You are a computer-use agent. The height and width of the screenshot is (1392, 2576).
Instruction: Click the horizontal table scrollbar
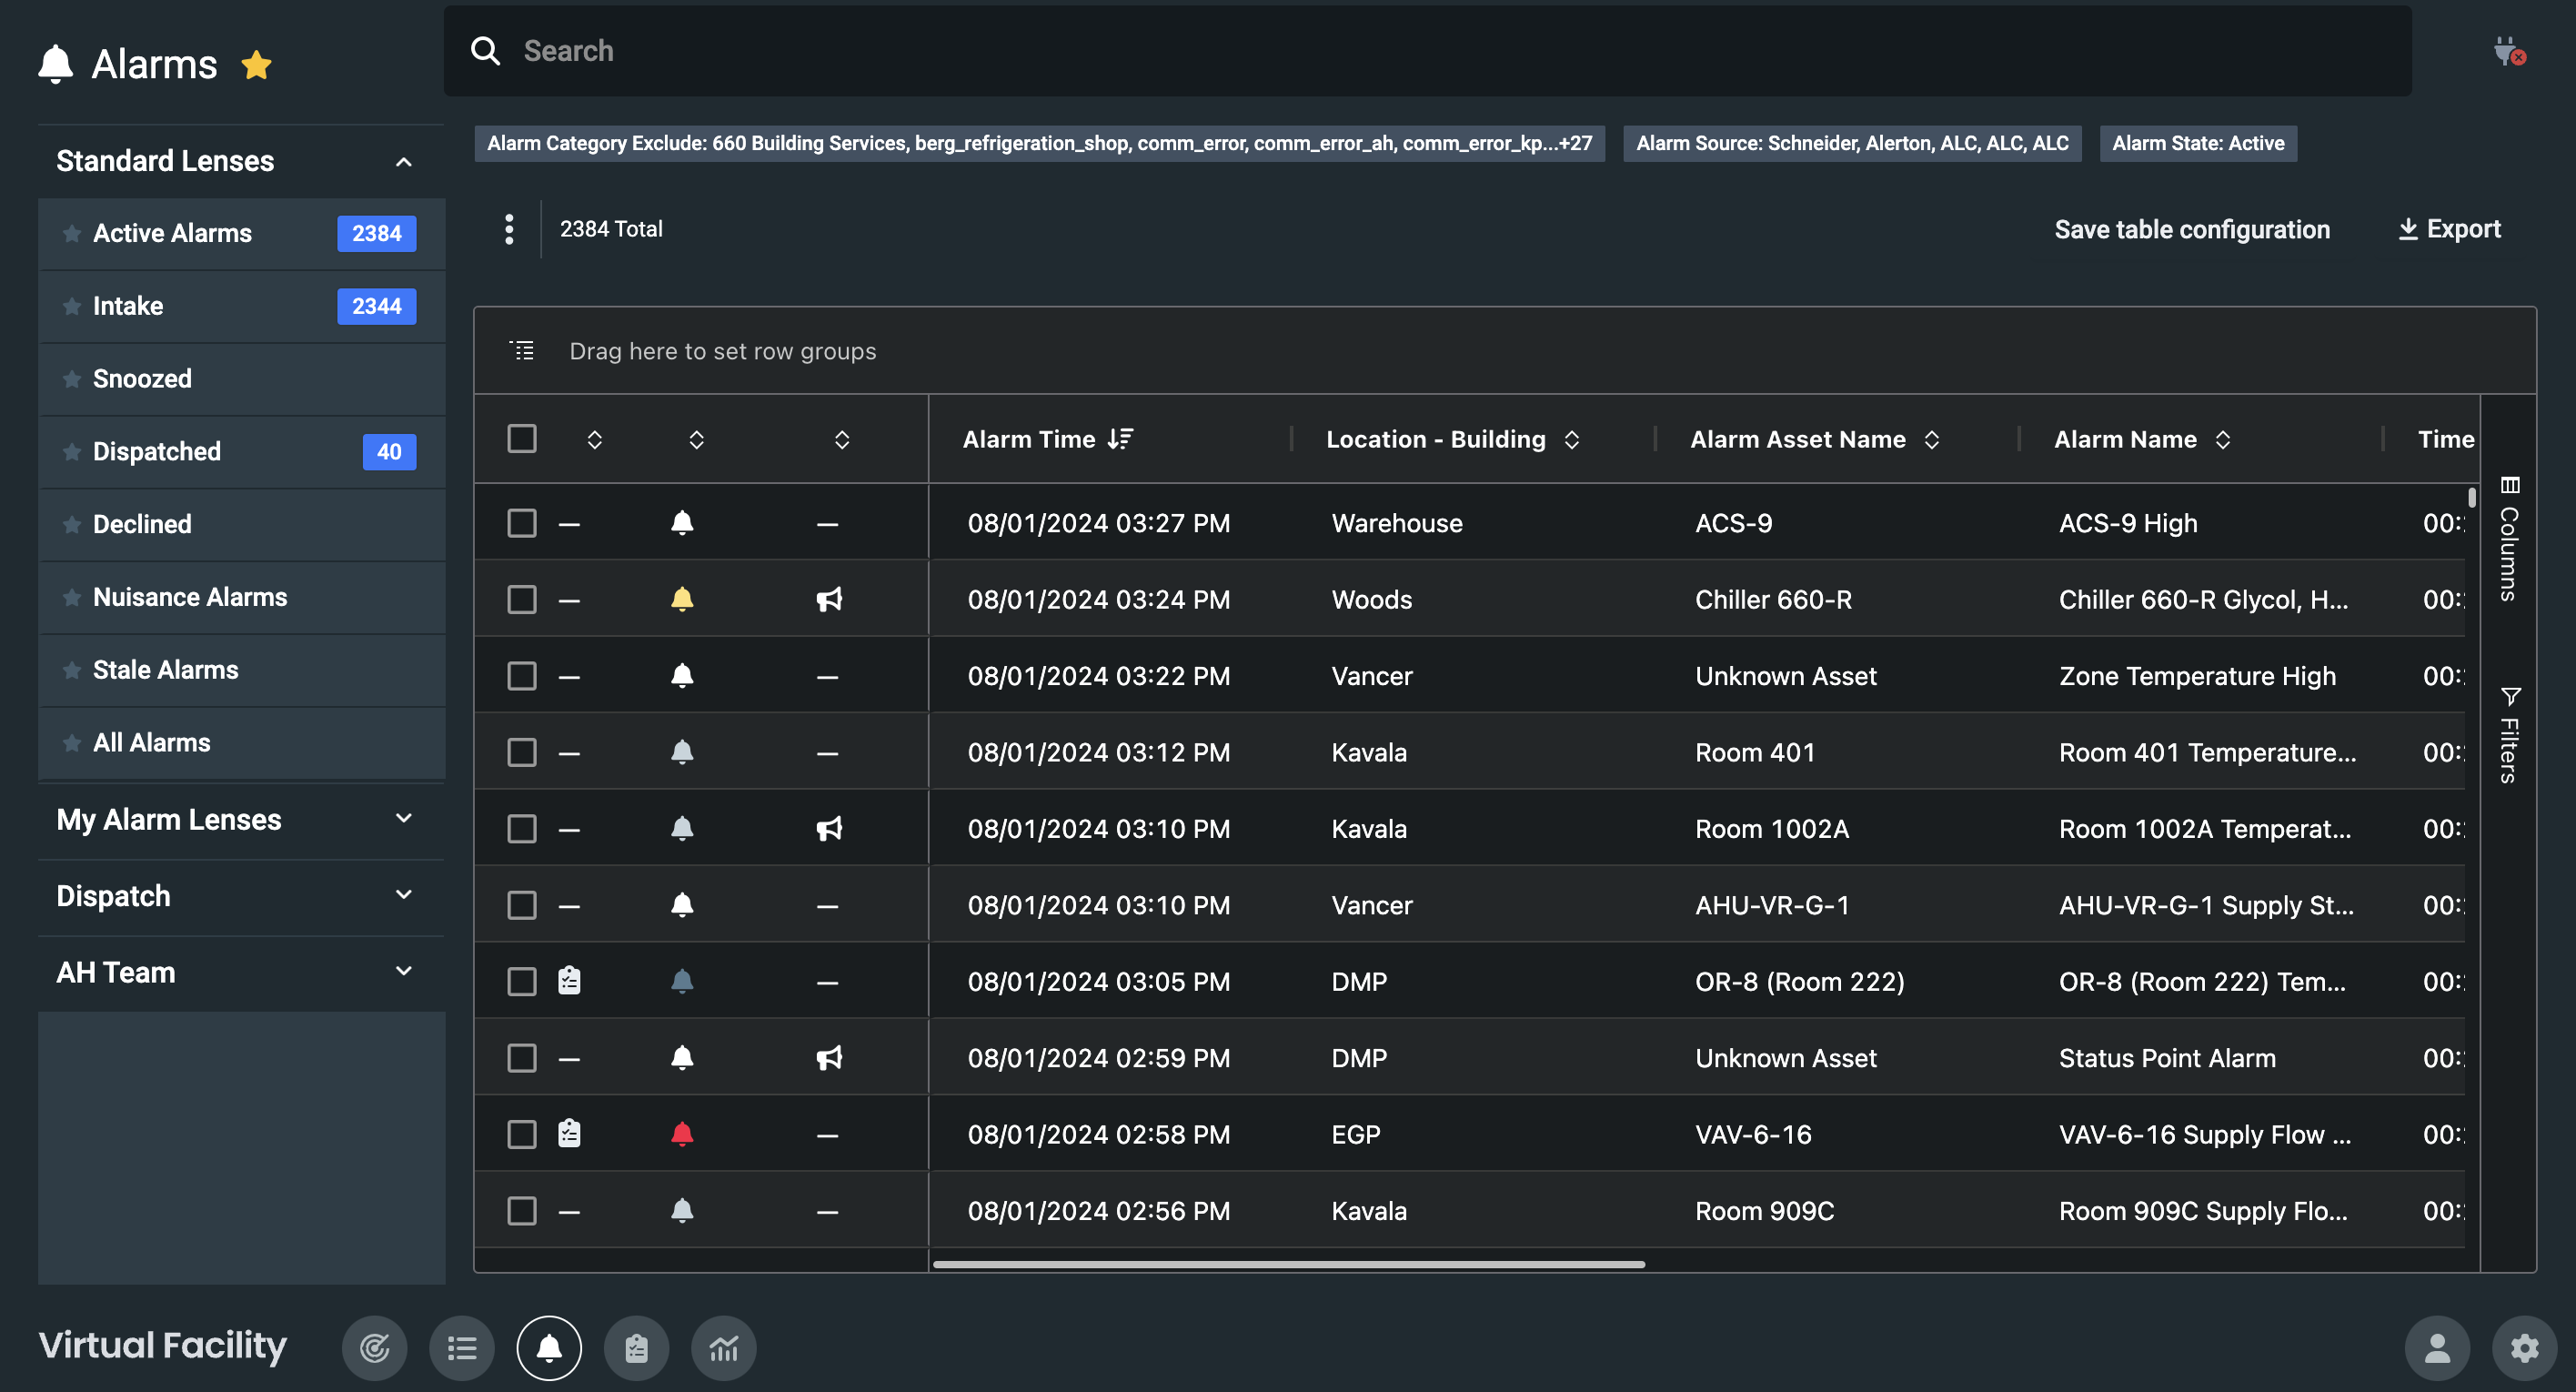click(x=1288, y=1264)
